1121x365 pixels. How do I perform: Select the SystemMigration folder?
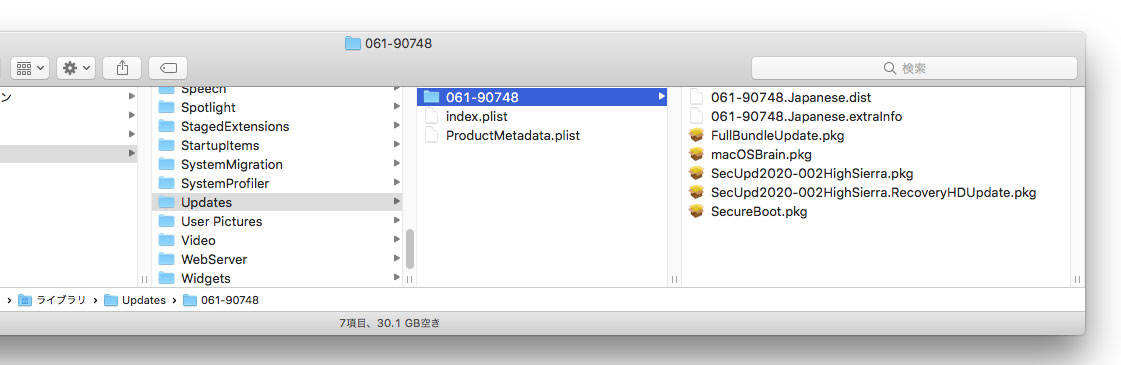click(277, 164)
